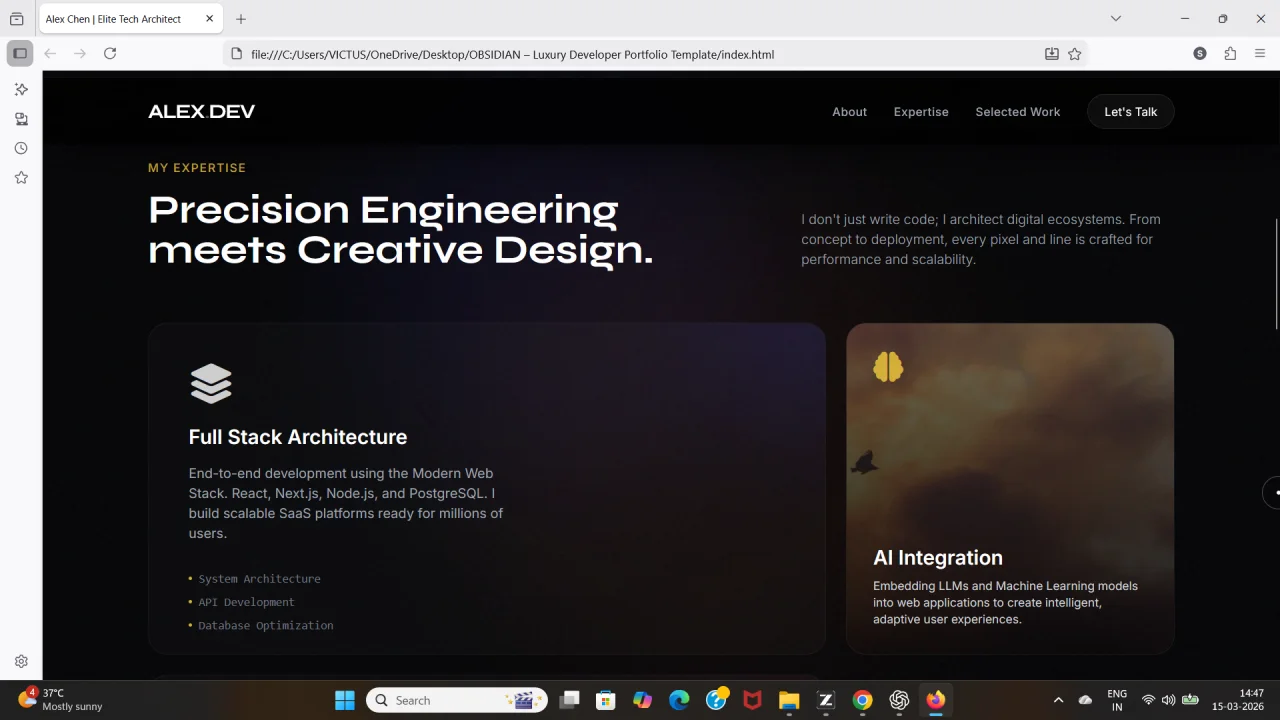
Task: Navigate to Expertise section
Action: [x=921, y=112]
